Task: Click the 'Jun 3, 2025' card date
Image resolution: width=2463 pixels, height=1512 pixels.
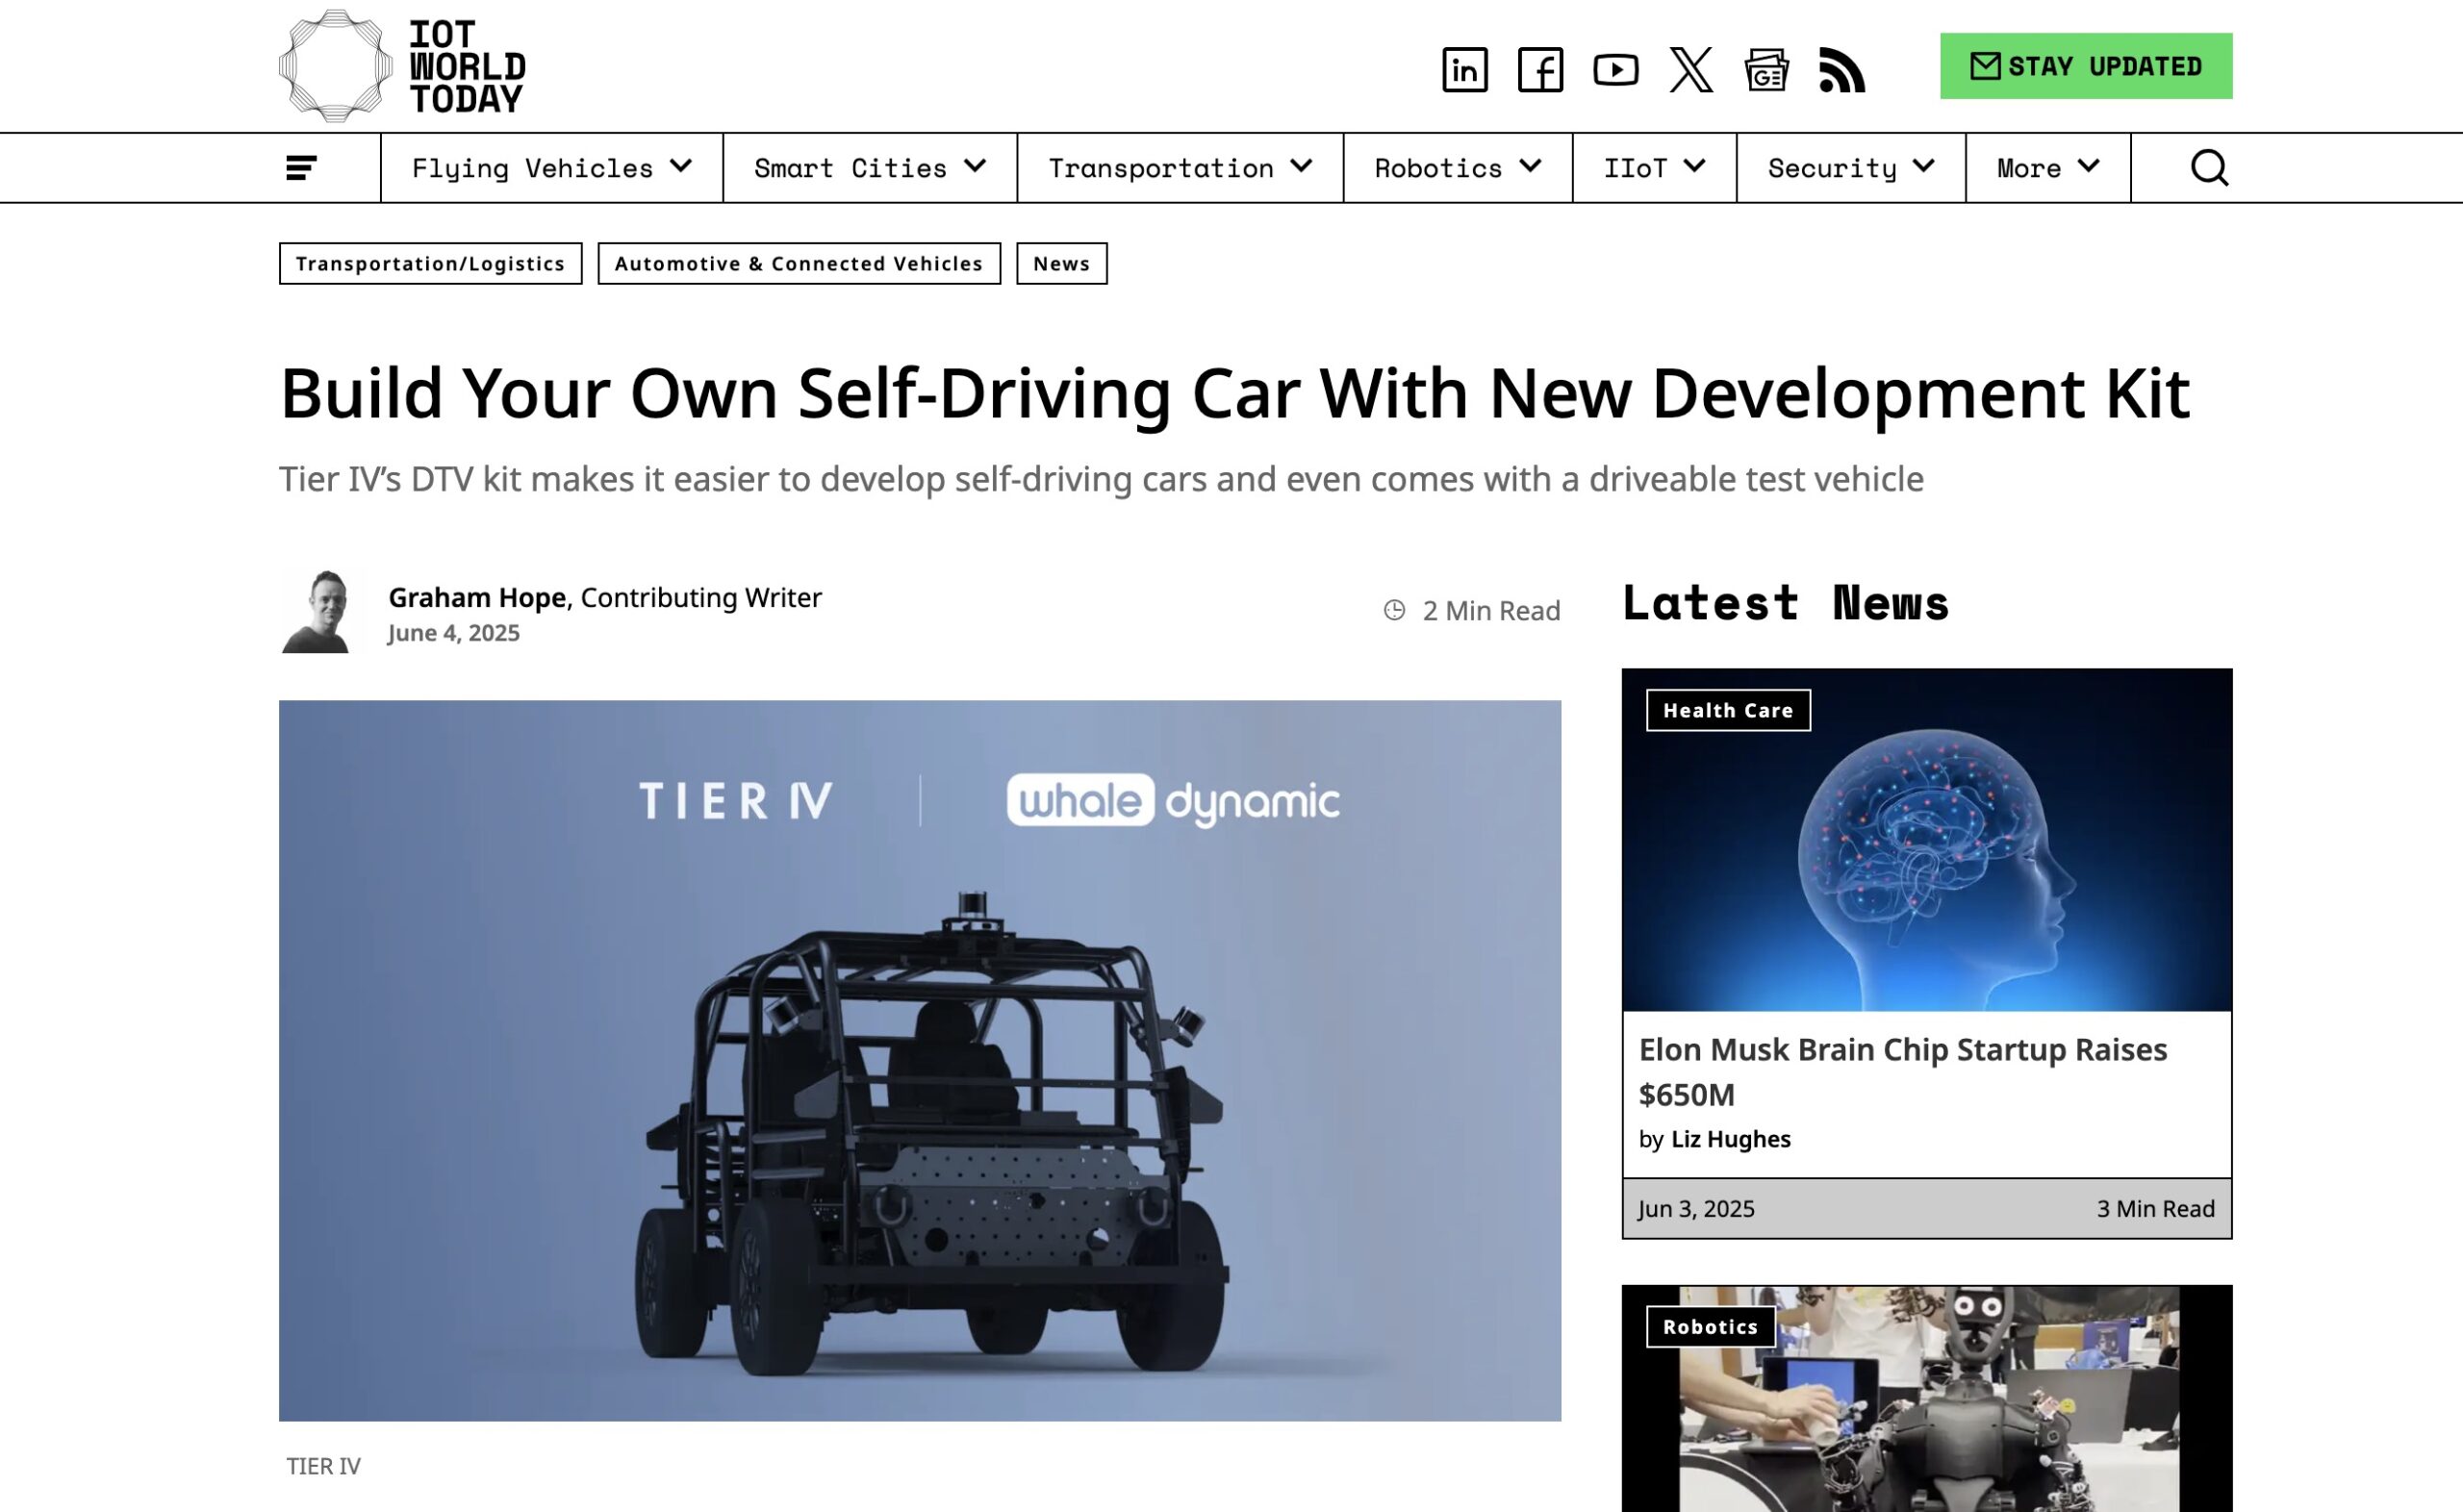Action: (1696, 1208)
